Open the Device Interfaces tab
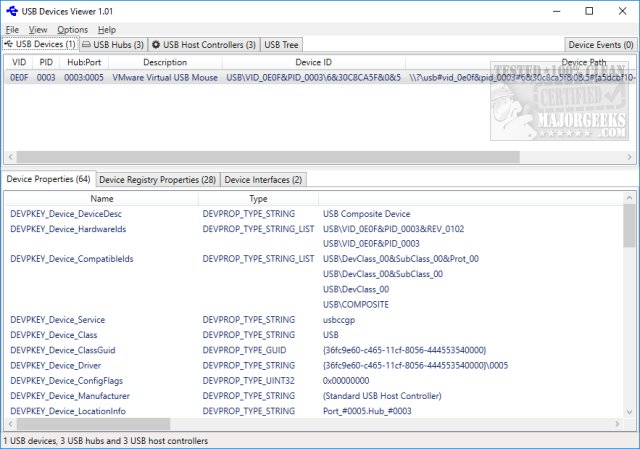The width and height of the screenshot is (640, 449). [x=263, y=179]
